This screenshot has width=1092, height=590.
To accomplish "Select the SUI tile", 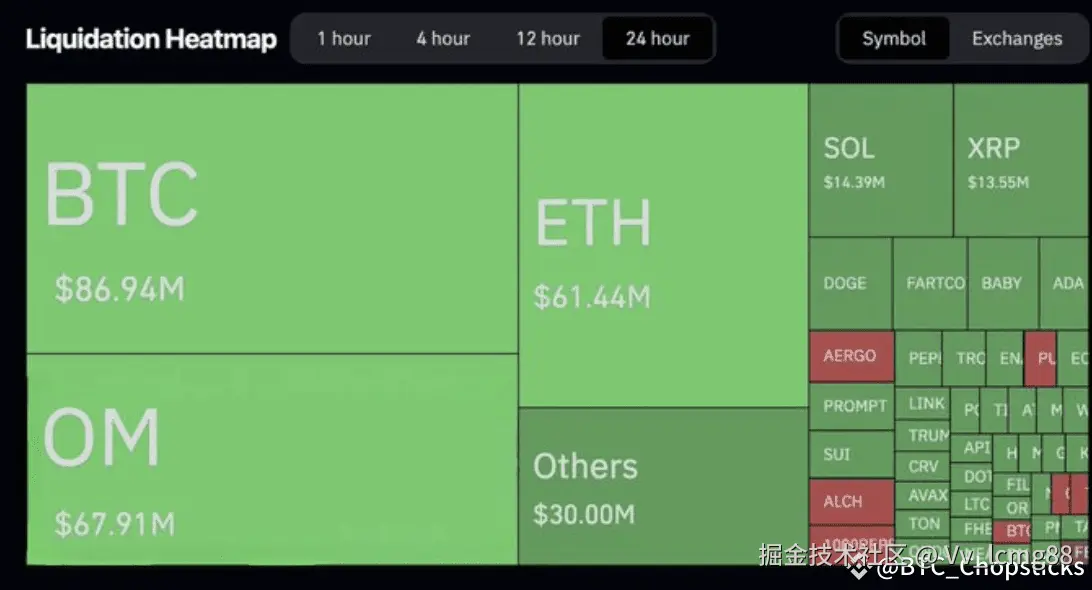I will coord(851,454).
